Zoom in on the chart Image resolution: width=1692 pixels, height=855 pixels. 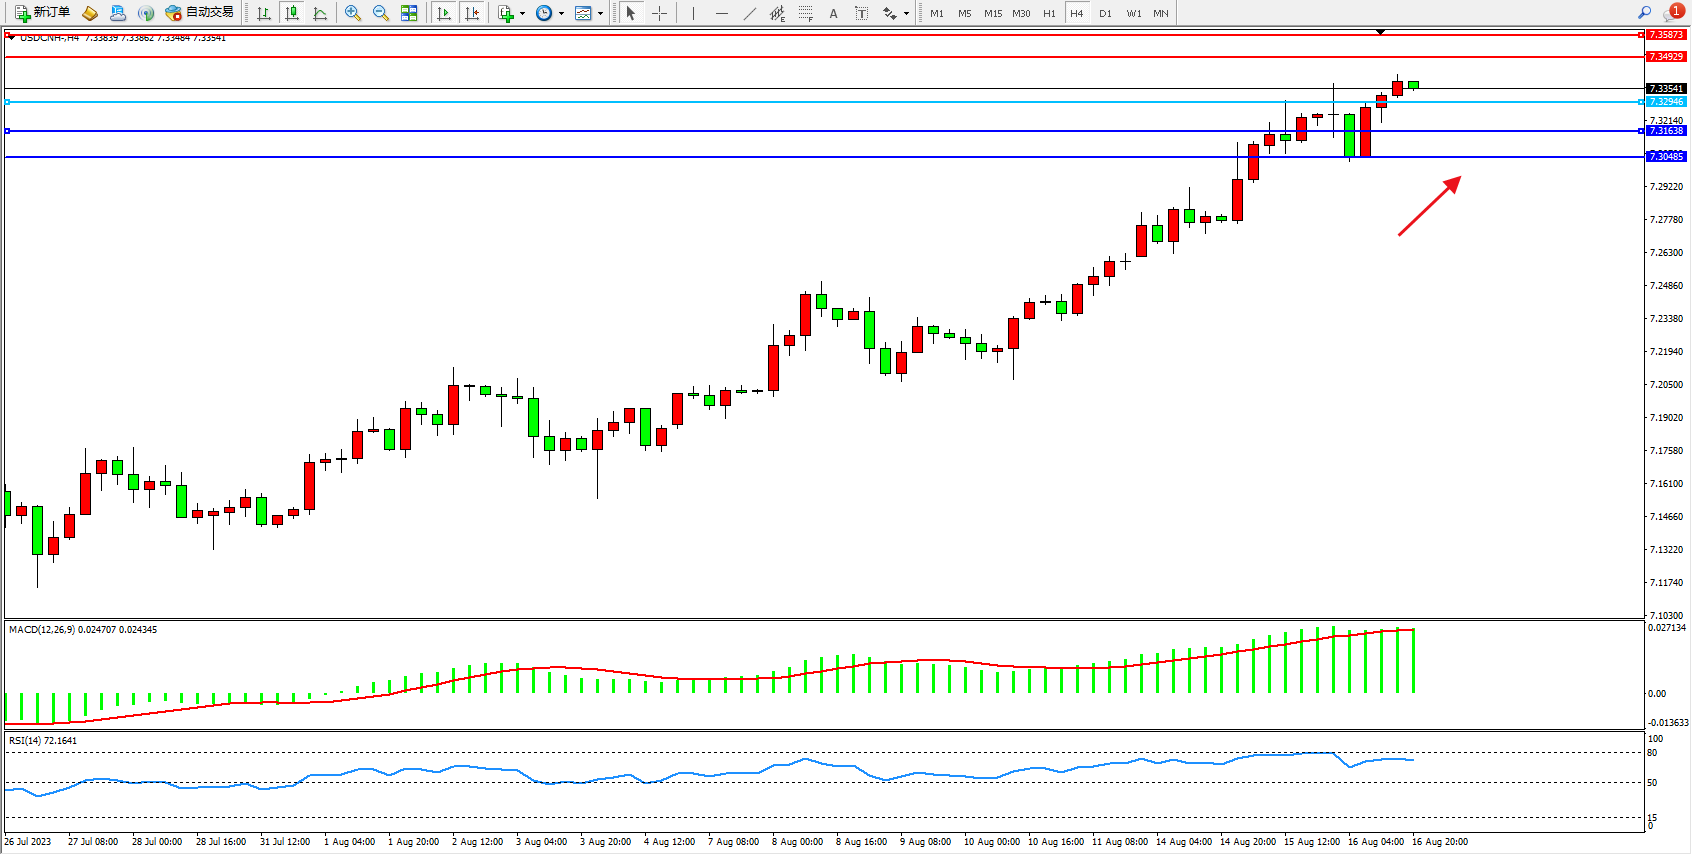click(x=353, y=13)
